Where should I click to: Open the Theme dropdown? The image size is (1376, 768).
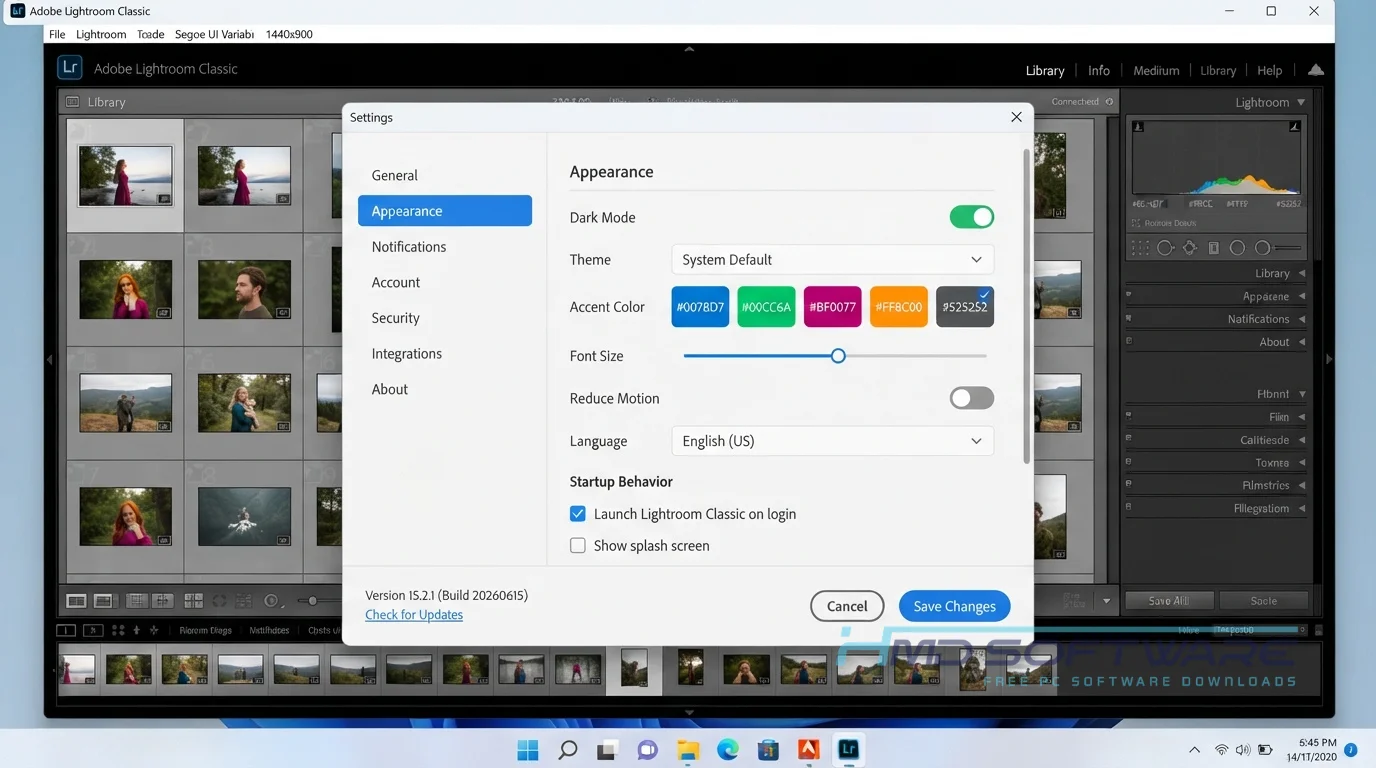coord(833,260)
